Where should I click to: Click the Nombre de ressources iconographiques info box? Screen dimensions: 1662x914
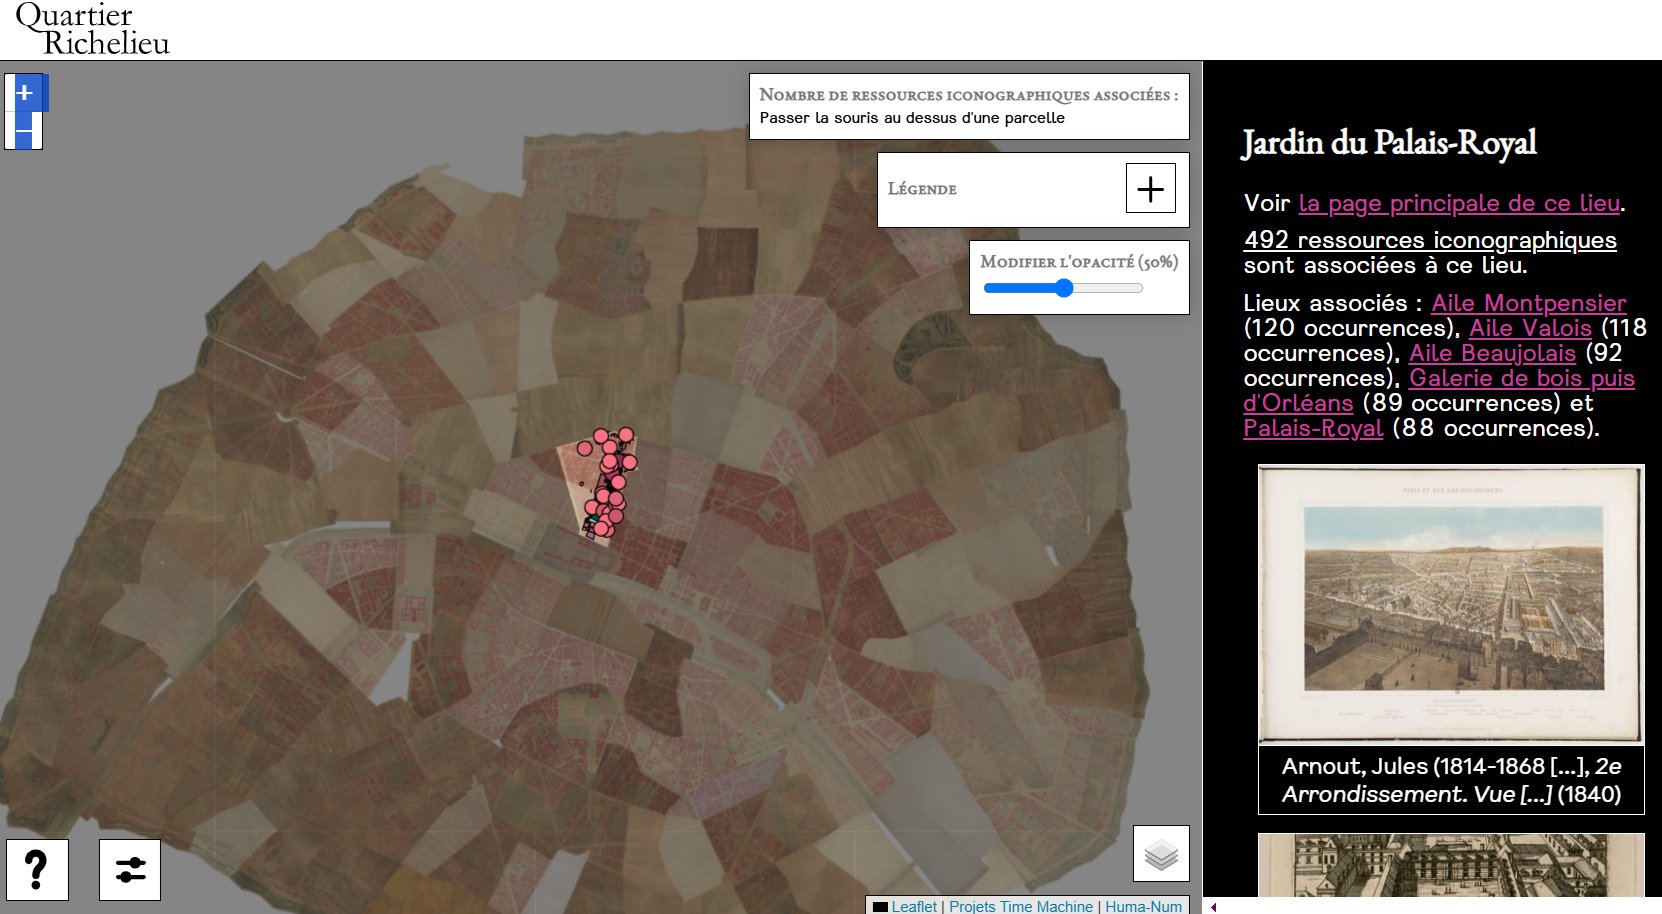969,106
